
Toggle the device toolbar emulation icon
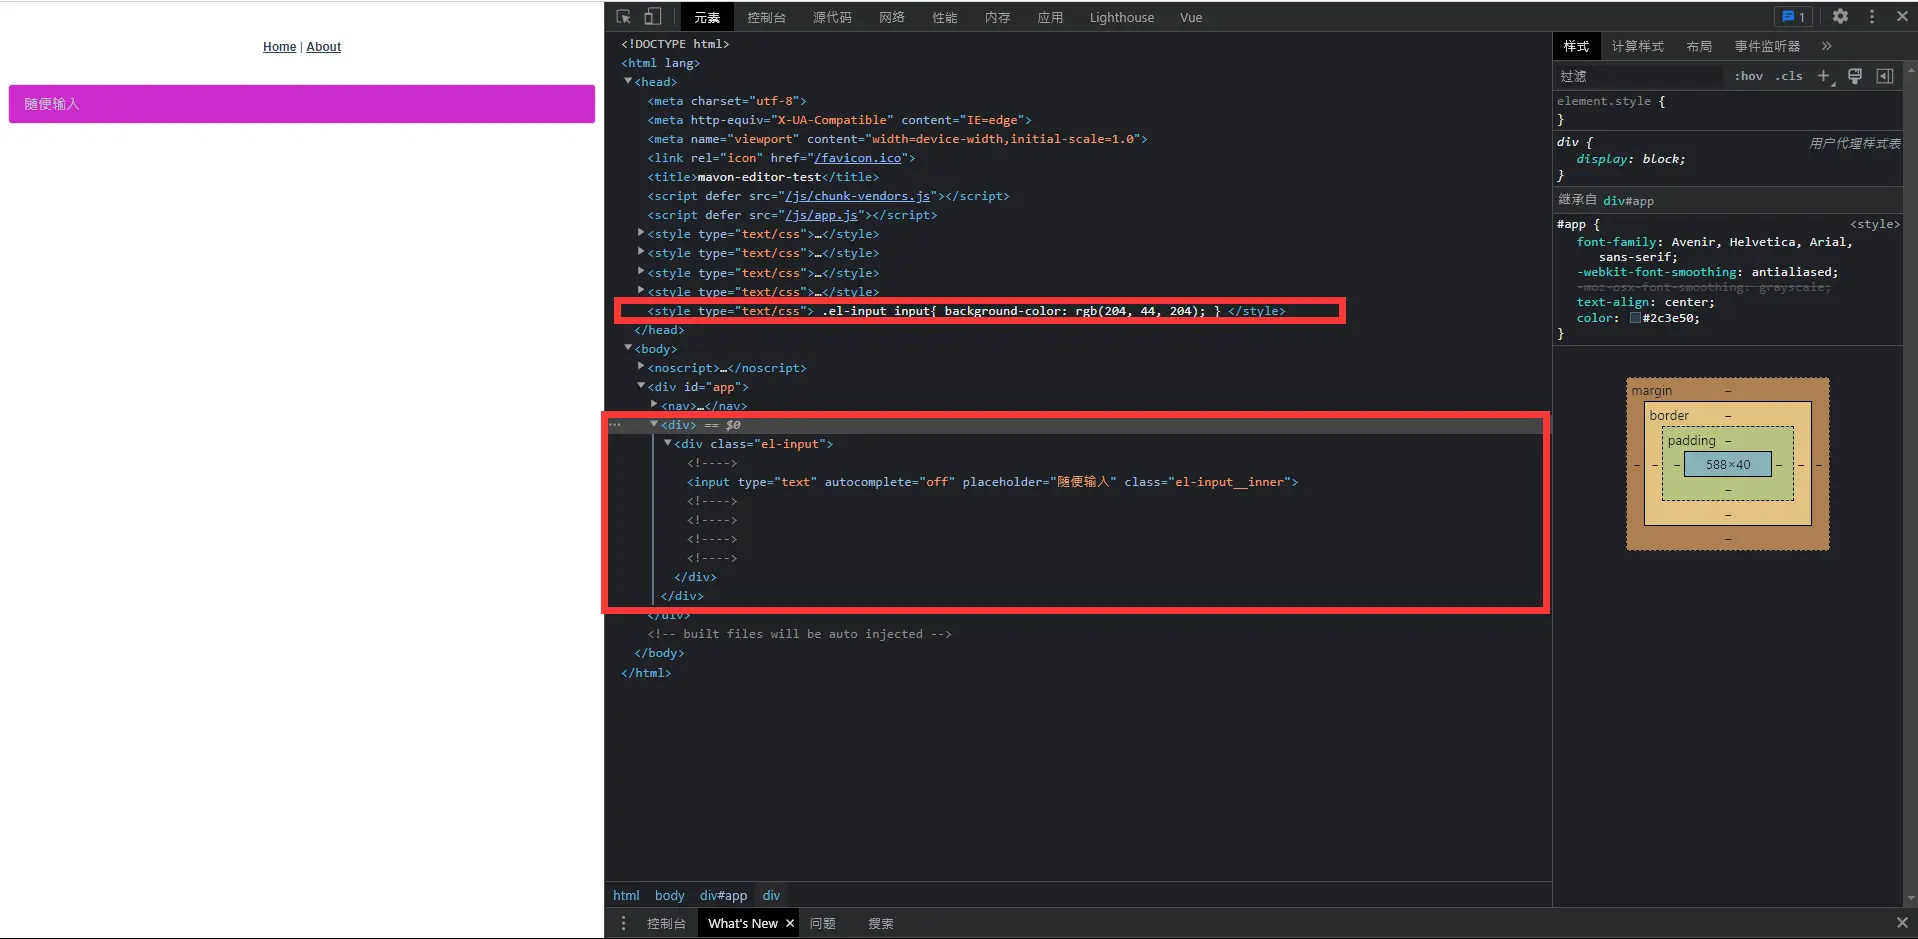coord(652,17)
